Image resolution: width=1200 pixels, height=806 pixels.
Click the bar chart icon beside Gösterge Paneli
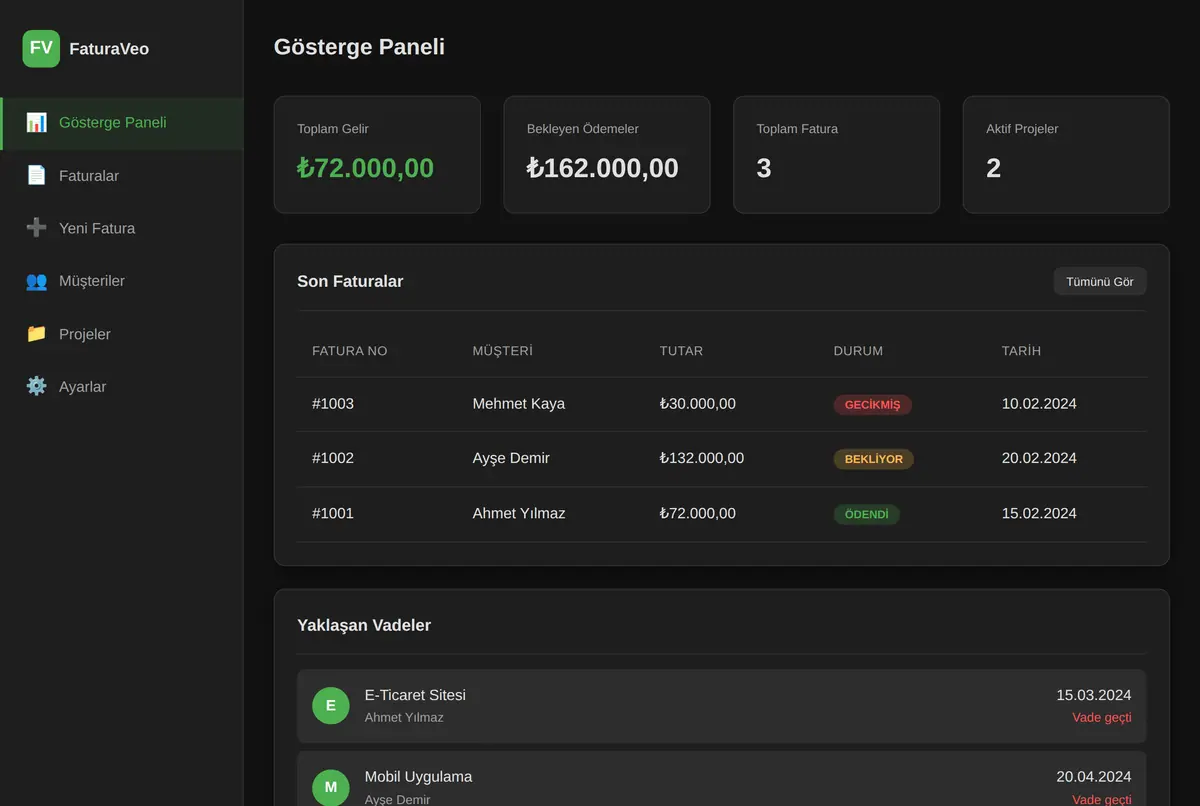[36, 123]
